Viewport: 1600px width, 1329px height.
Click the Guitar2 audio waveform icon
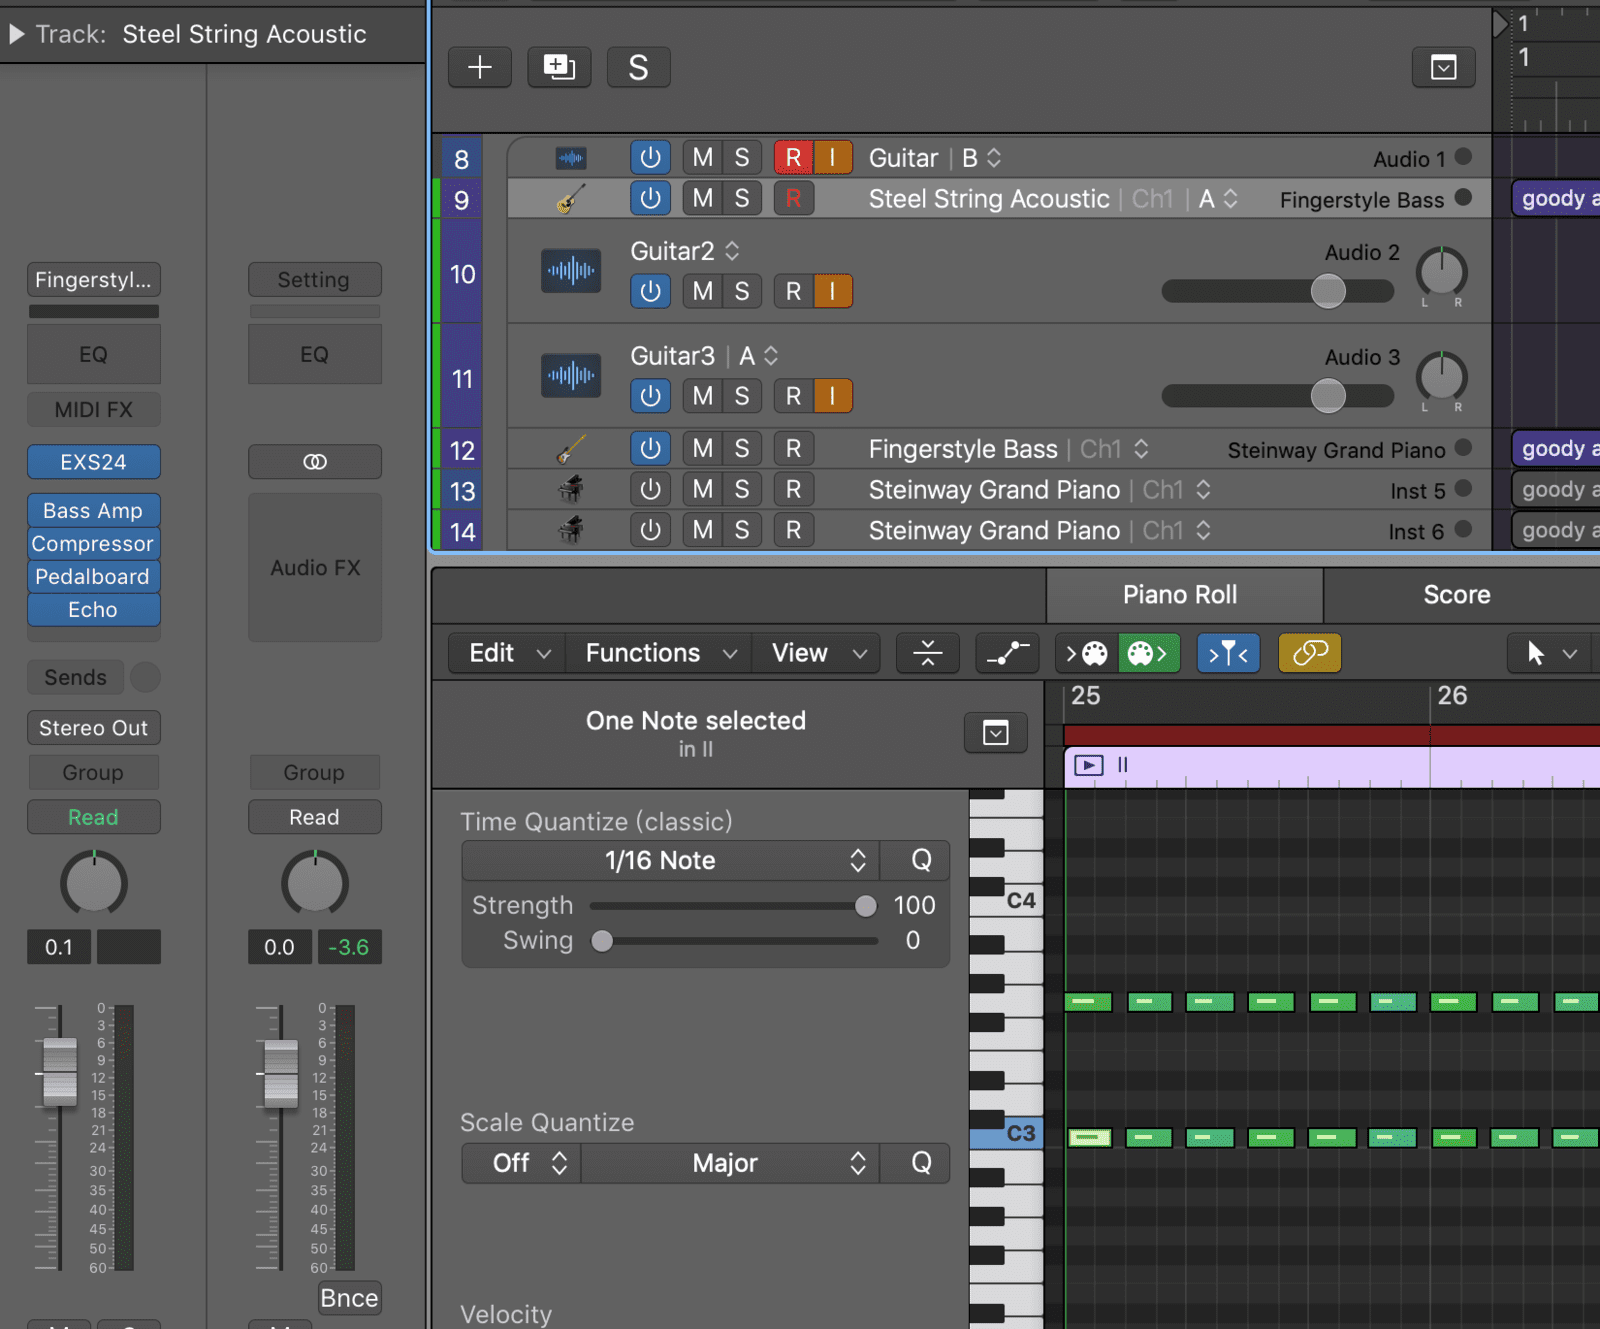click(571, 270)
